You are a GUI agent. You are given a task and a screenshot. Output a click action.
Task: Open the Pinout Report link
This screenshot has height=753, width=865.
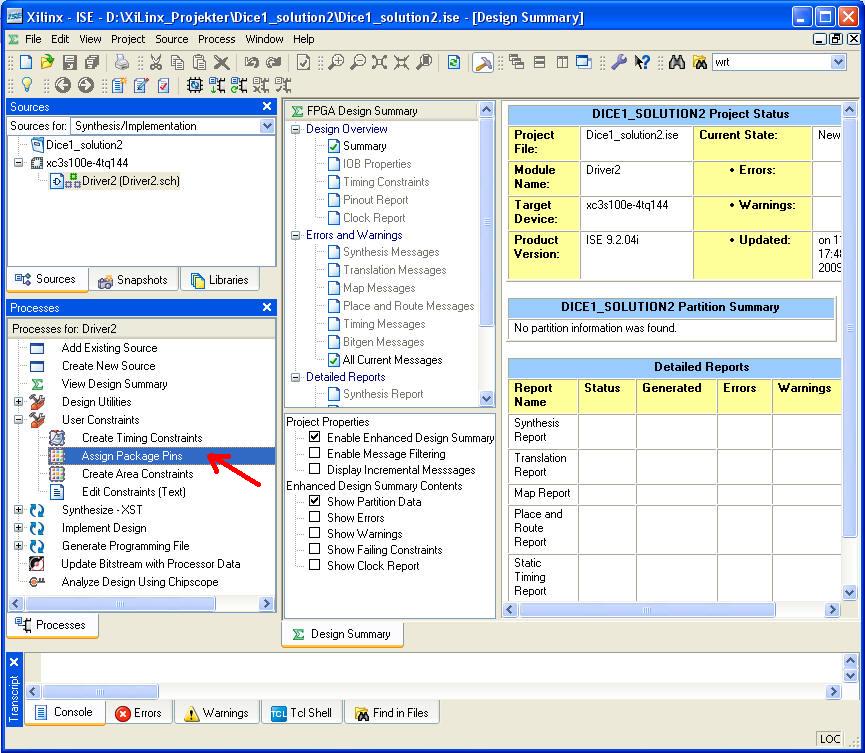coord(376,200)
